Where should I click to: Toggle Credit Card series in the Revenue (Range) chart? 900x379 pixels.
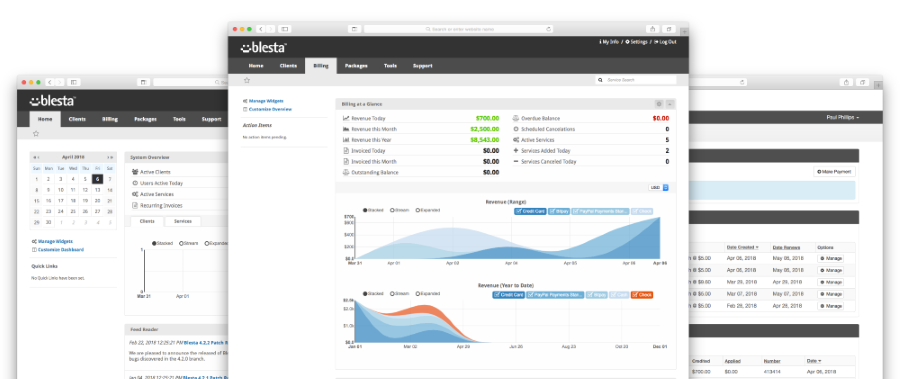(x=530, y=211)
